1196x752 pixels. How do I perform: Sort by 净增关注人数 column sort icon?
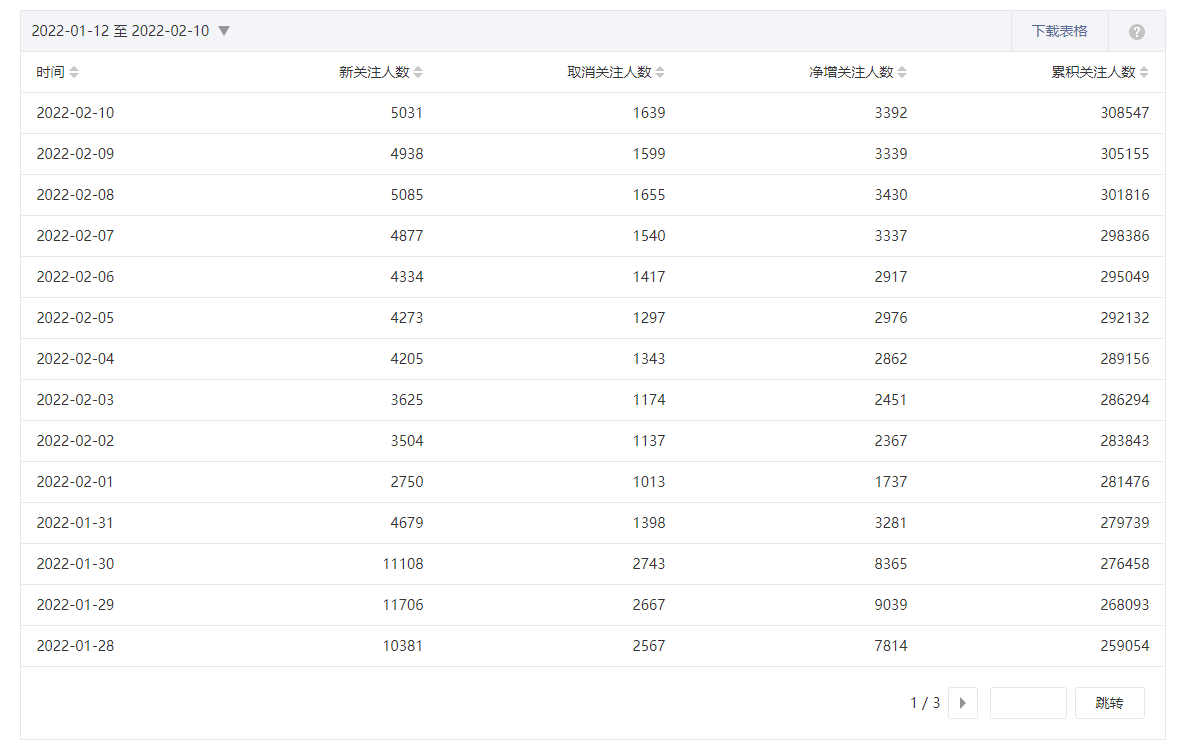[902, 72]
